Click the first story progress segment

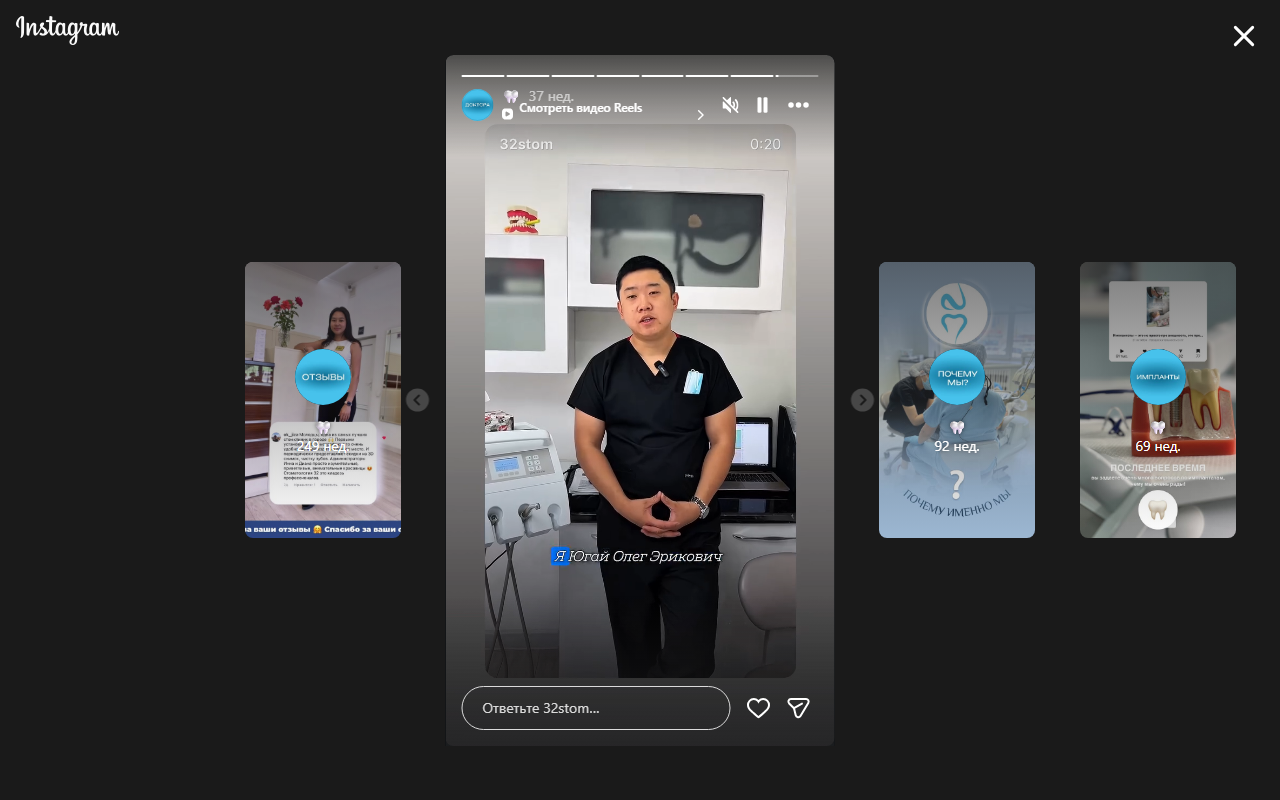[482, 75]
